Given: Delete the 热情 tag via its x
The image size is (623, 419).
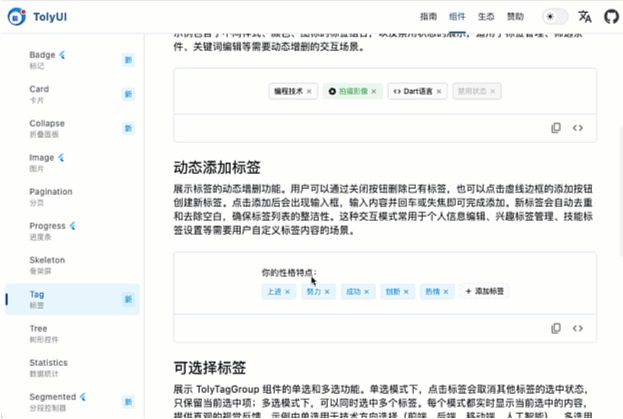Looking at the screenshot, I should (446, 292).
